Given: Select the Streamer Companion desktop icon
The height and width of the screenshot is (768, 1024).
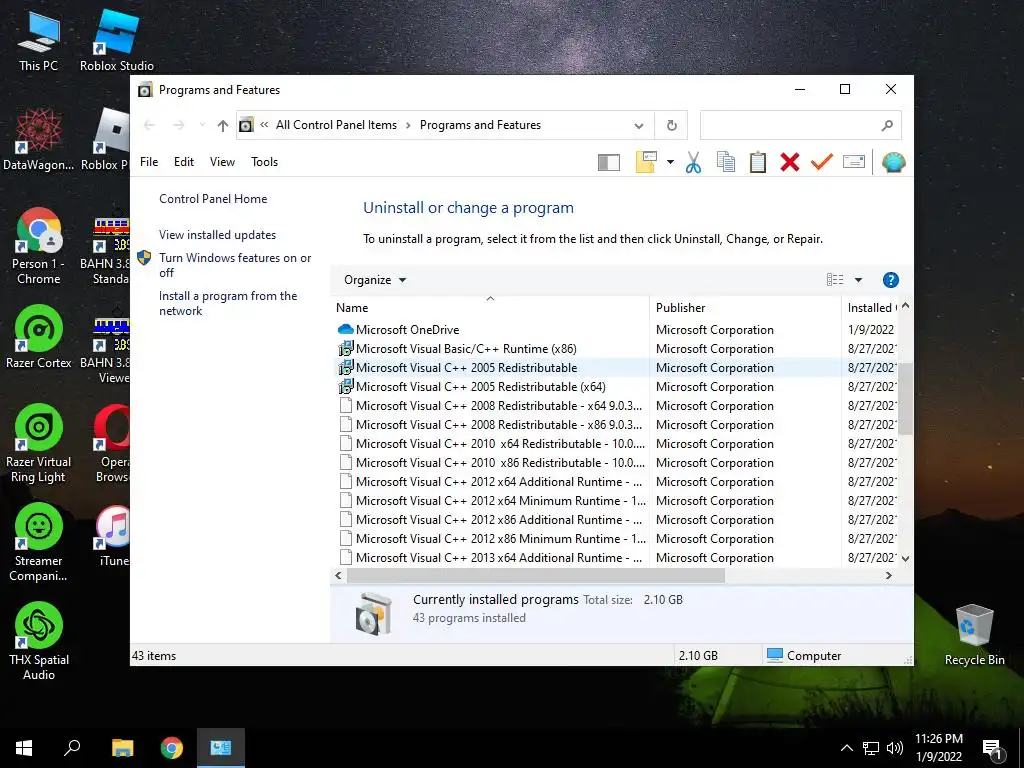Looking at the screenshot, I should (x=39, y=543).
